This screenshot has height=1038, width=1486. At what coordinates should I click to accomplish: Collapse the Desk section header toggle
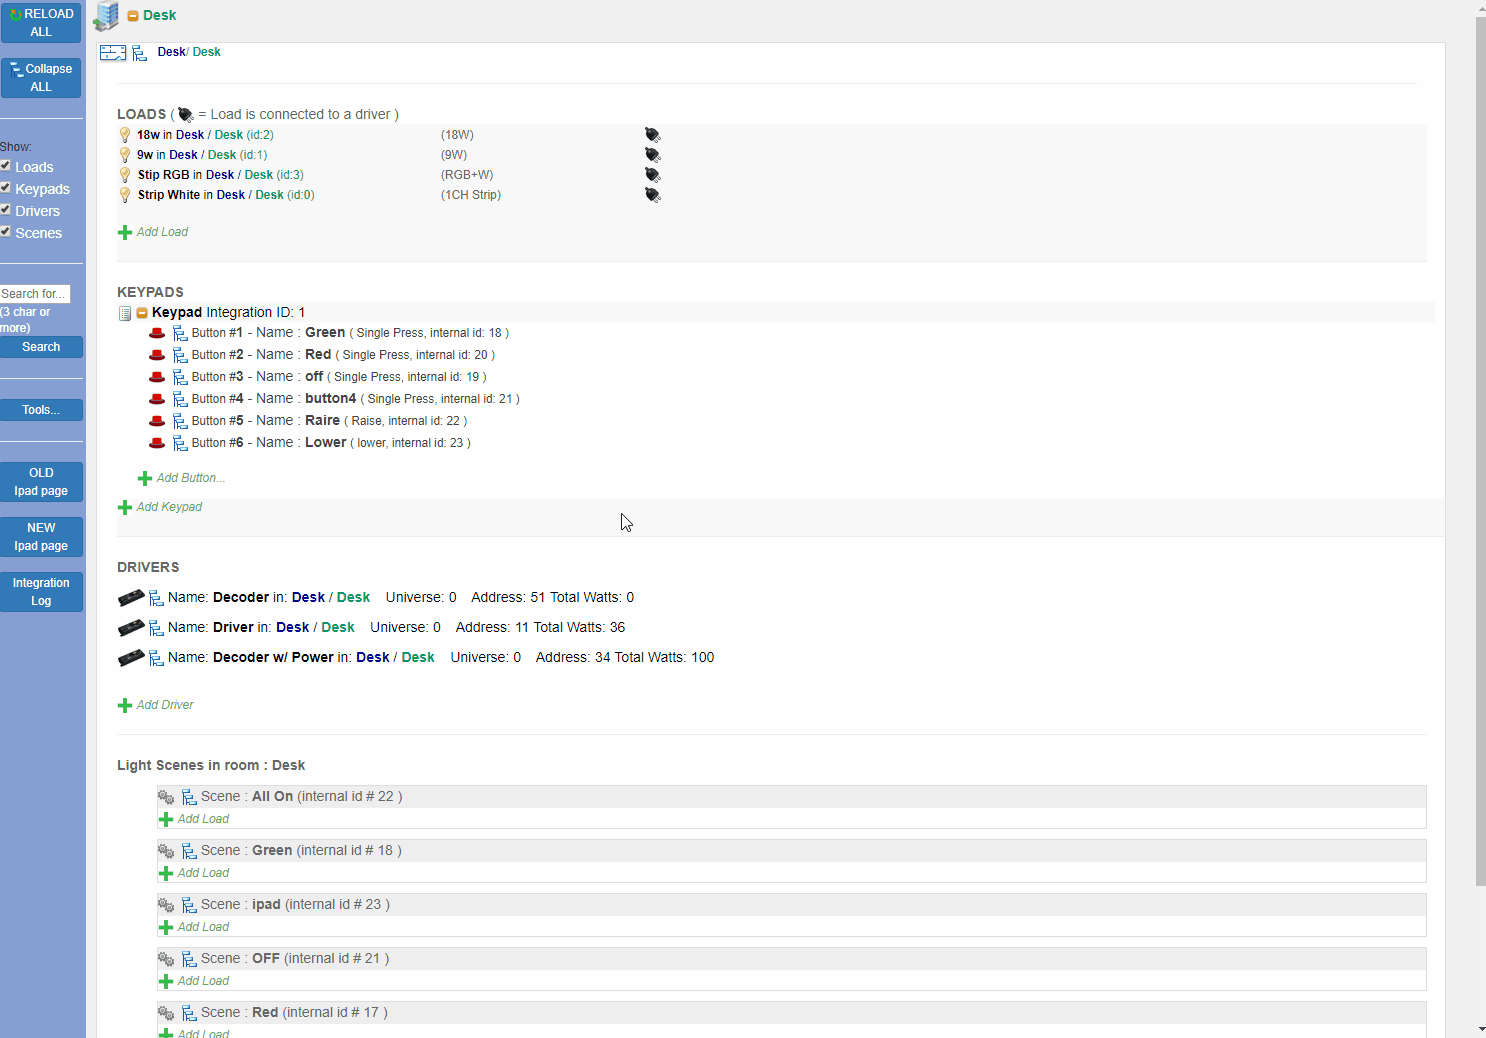pyautogui.click(x=133, y=16)
